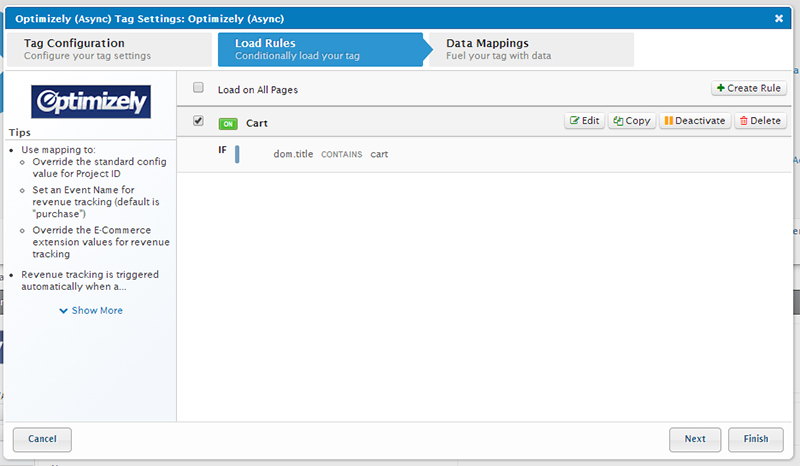Select the Cart rule title
Viewport: 800px width, 466px height.
coord(257,123)
